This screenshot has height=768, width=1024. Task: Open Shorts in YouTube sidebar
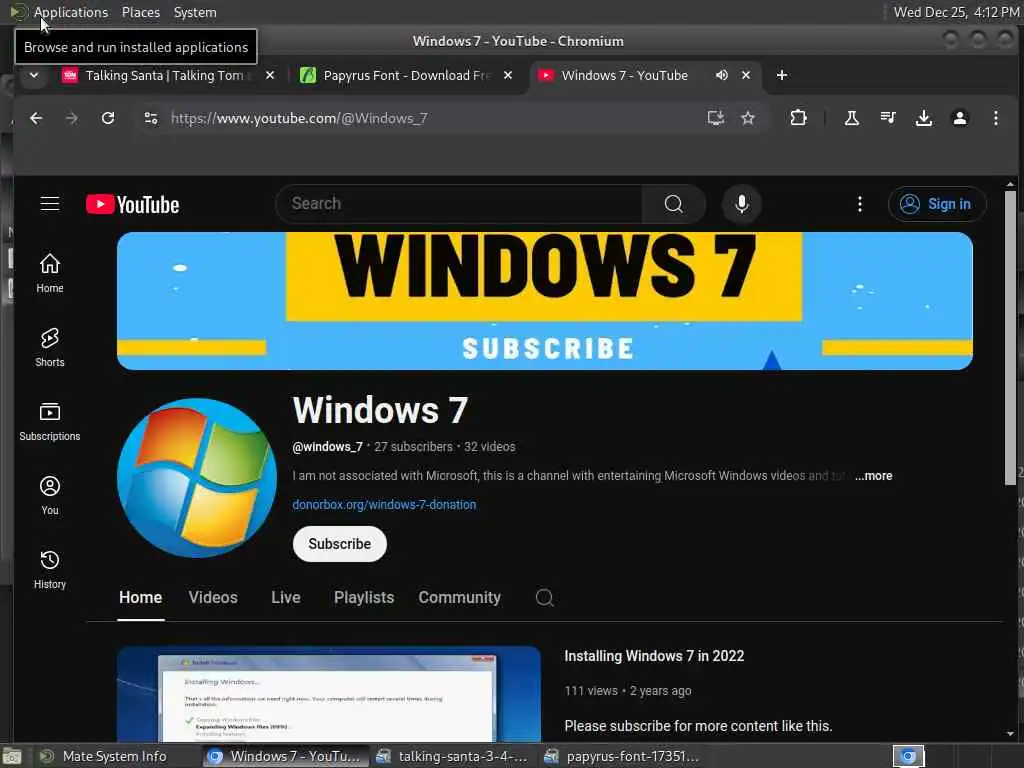pos(50,347)
